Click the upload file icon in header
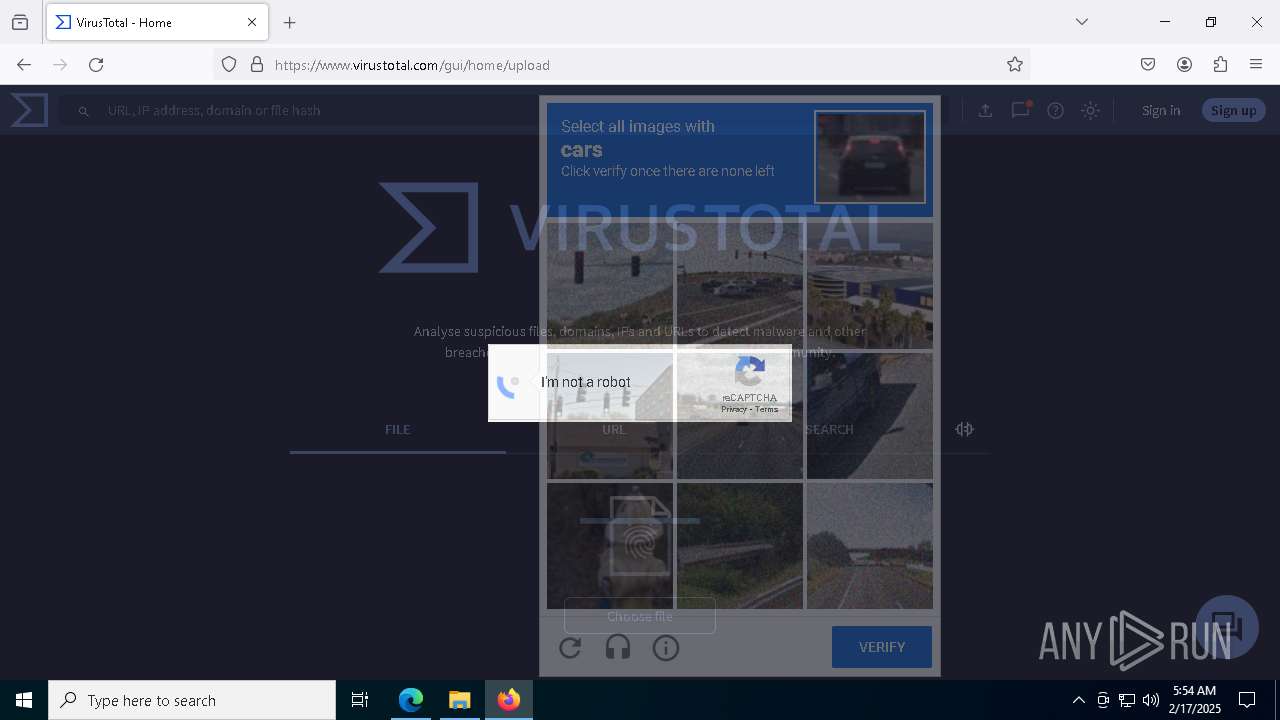1280x720 pixels. (x=985, y=110)
